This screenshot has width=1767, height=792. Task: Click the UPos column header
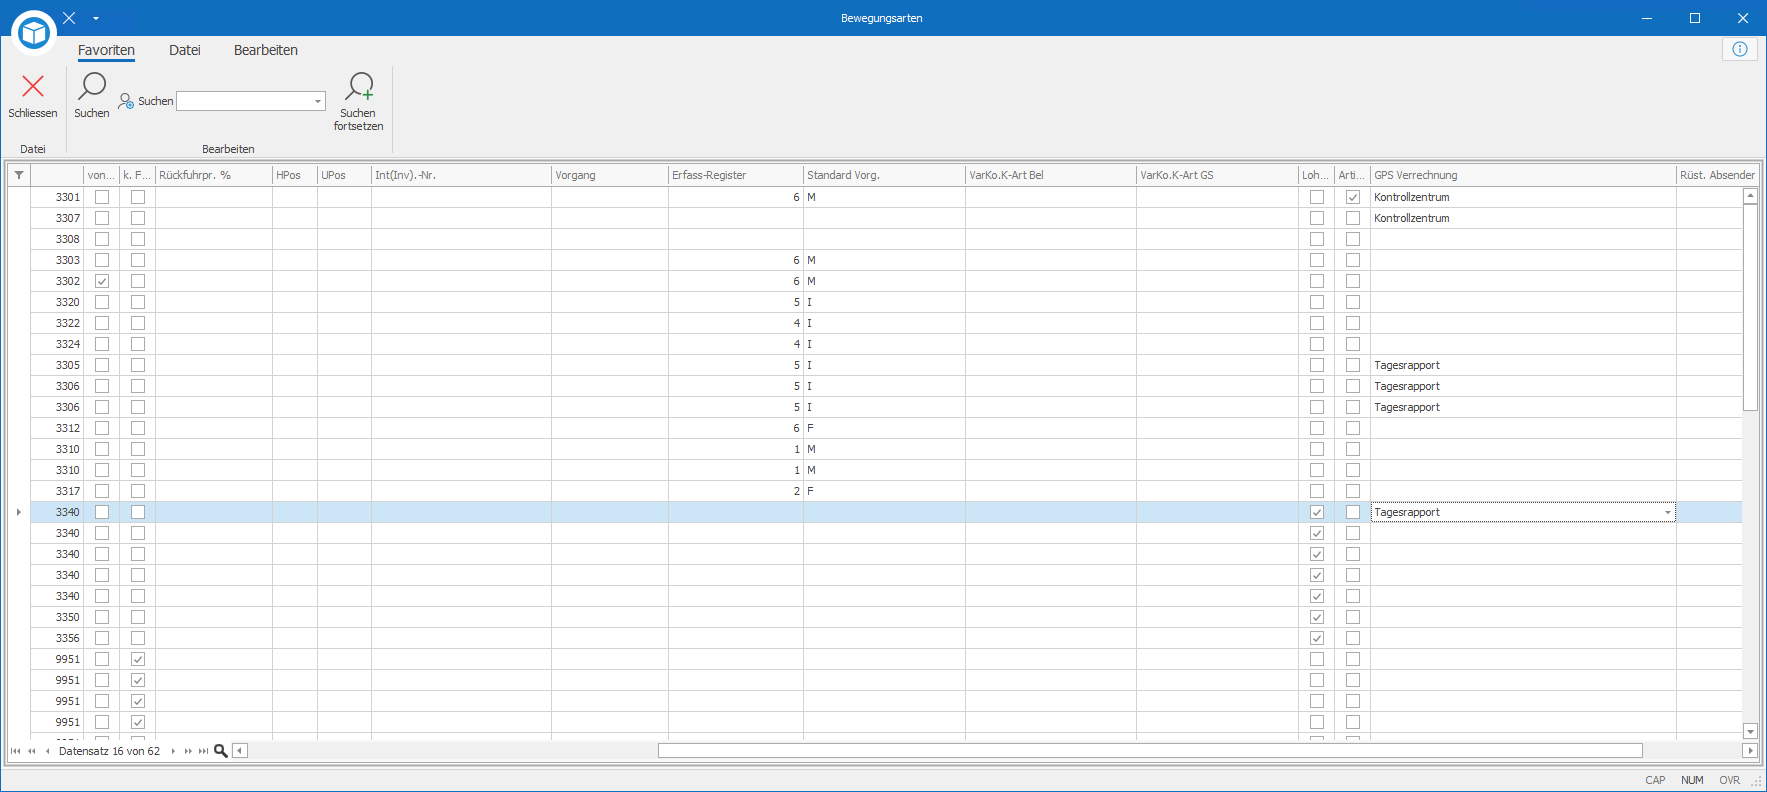pyautogui.click(x=344, y=175)
